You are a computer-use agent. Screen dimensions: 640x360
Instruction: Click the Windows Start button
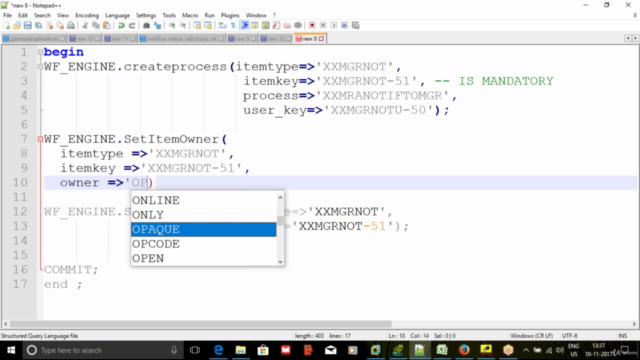coord(11,350)
